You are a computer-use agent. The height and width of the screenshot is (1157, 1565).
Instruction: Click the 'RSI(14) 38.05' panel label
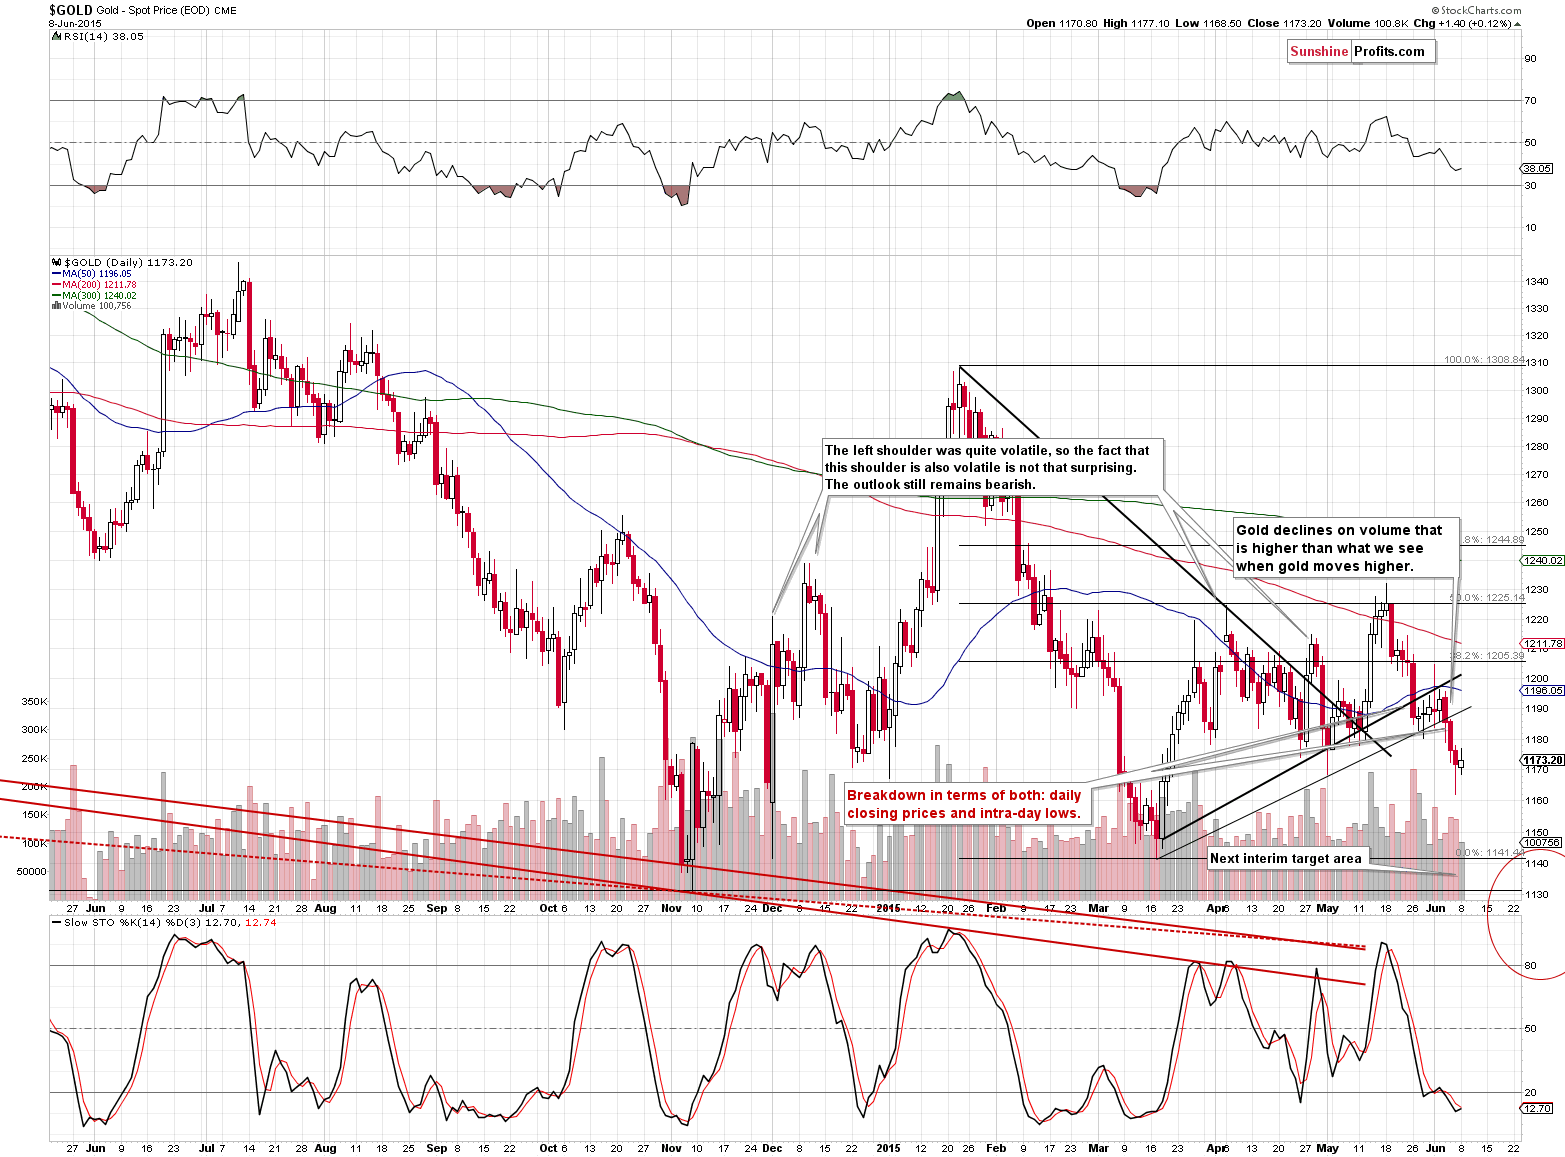[103, 36]
